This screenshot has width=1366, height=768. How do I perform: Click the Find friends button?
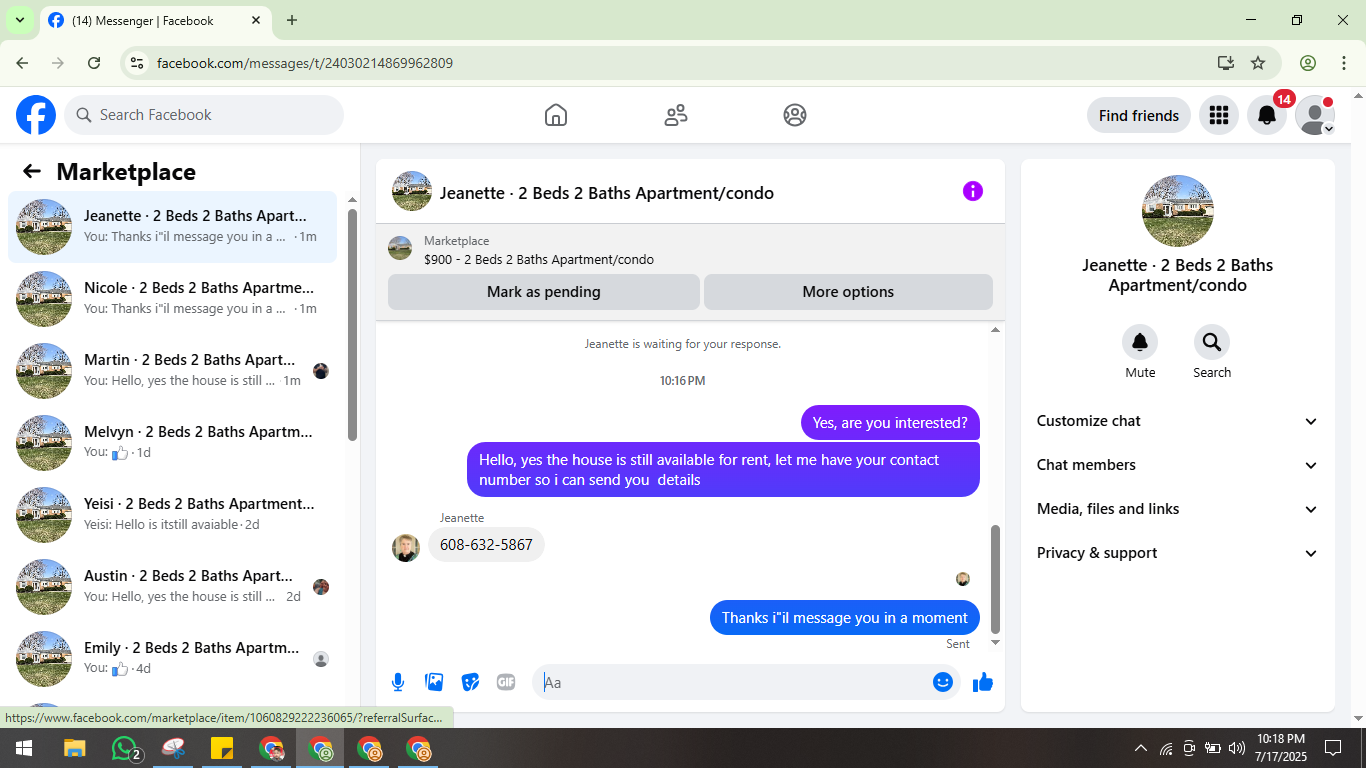click(1139, 115)
